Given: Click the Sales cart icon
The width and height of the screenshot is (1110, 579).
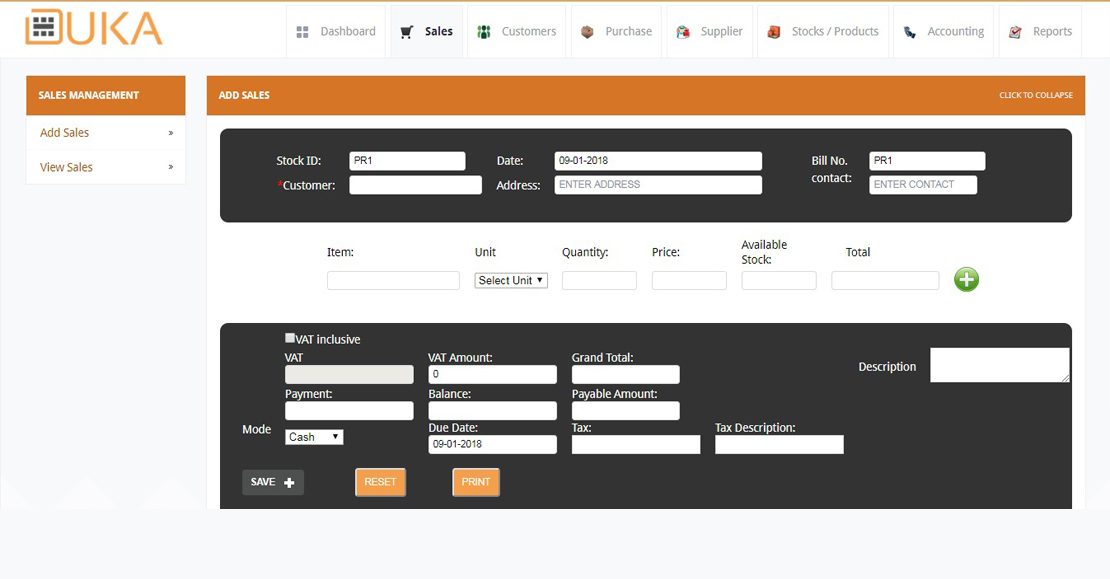Looking at the screenshot, I should pyautogui.click(x=406, y=32).
